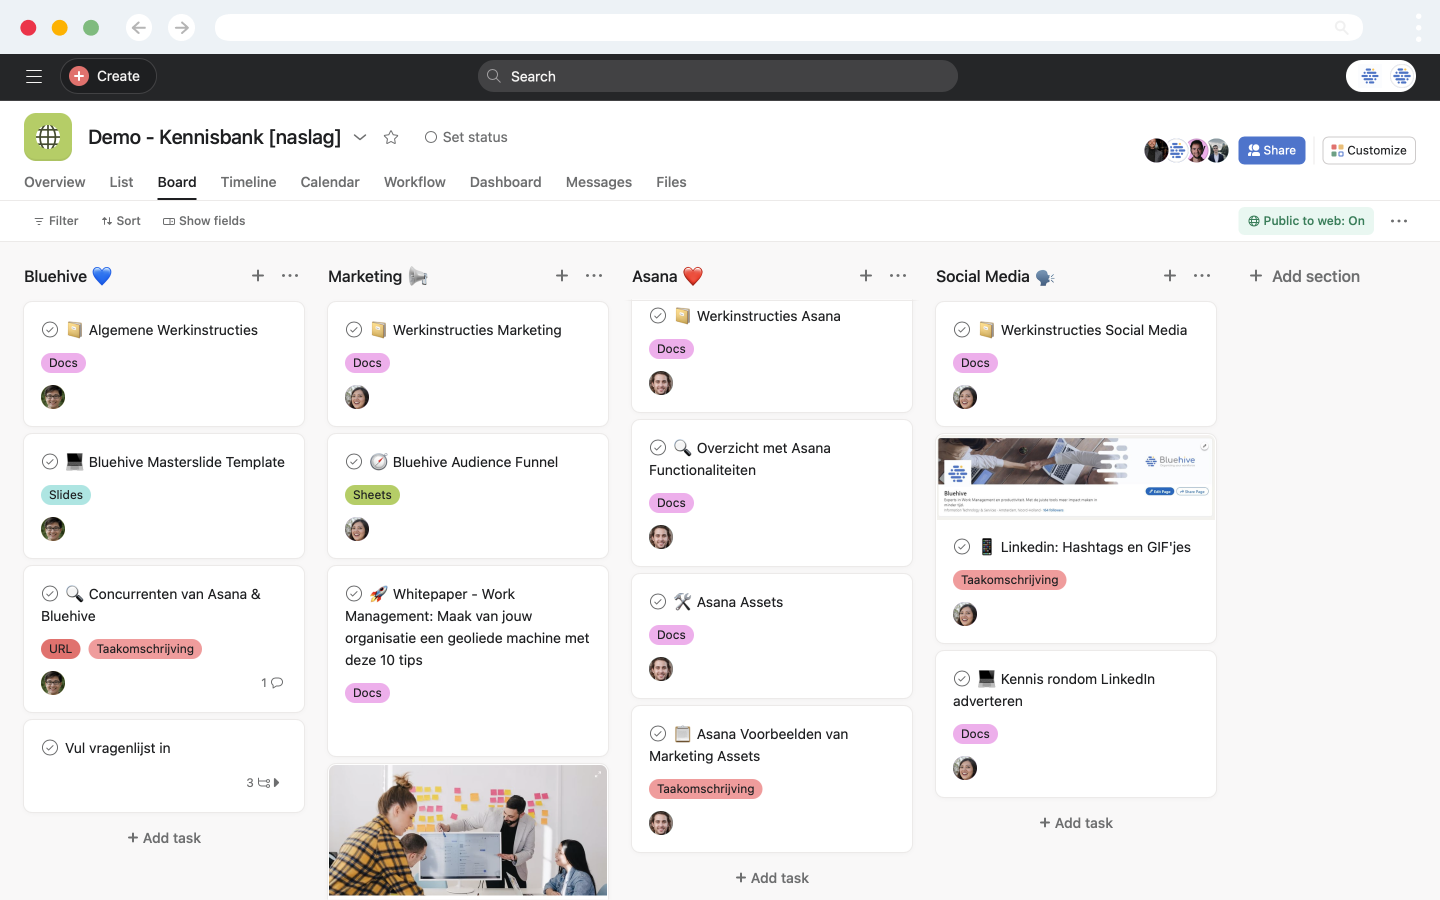Open the hamburger sidebar menu

[34, 76]
